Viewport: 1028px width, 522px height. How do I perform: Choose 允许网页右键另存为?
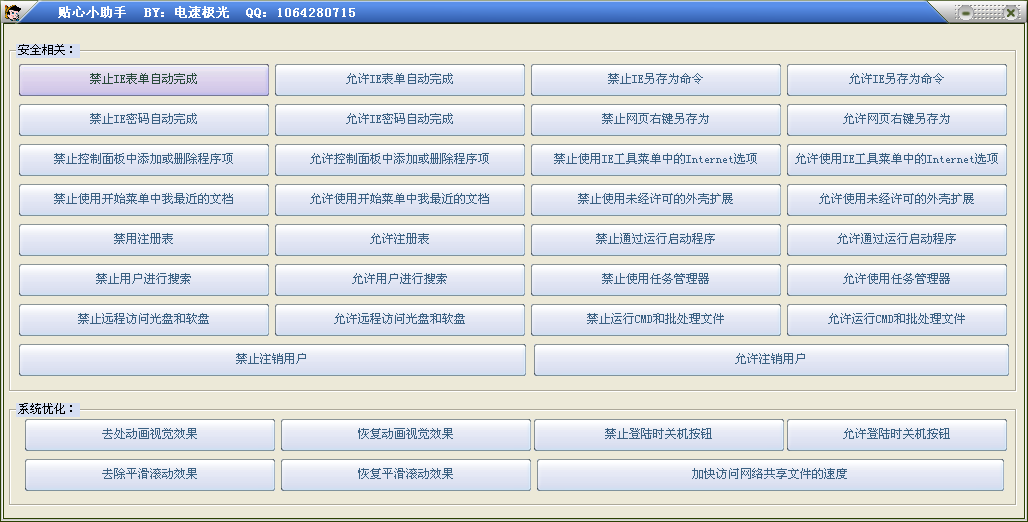897,120
